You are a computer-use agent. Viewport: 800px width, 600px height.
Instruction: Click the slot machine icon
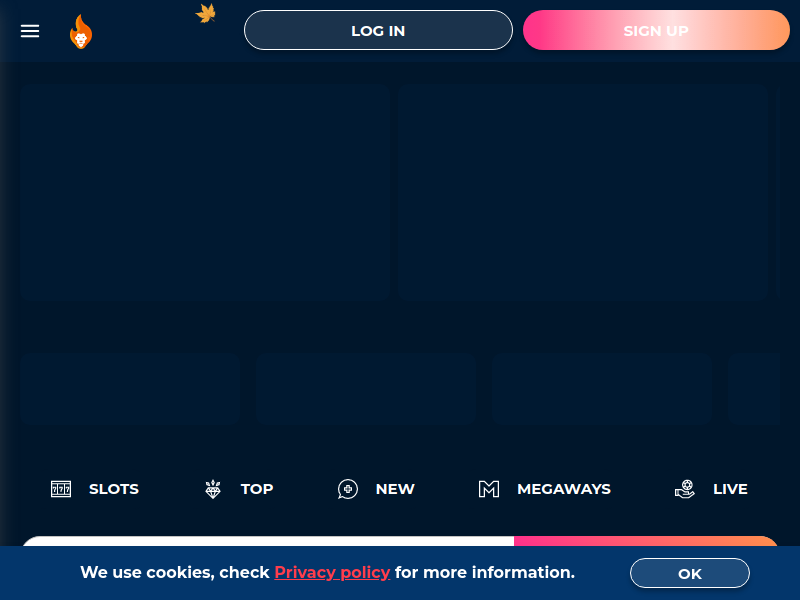pos(61,489)
